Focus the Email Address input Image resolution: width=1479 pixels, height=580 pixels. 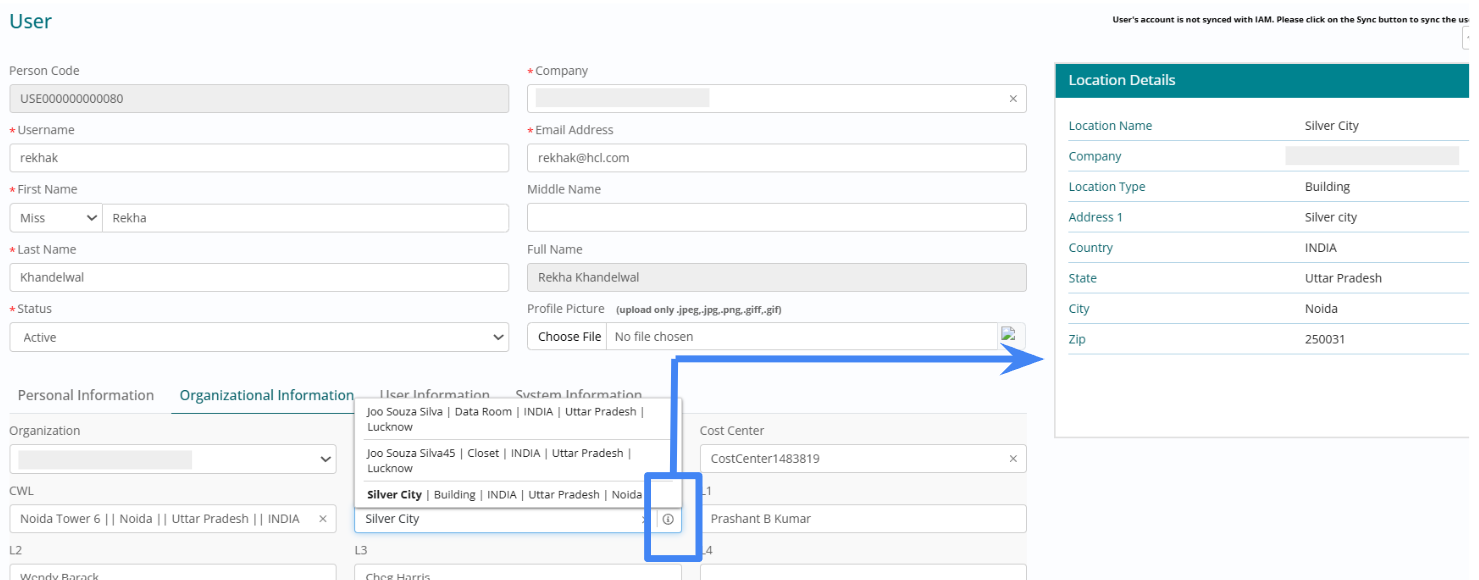pyautogui.click(x=776, y=158)
